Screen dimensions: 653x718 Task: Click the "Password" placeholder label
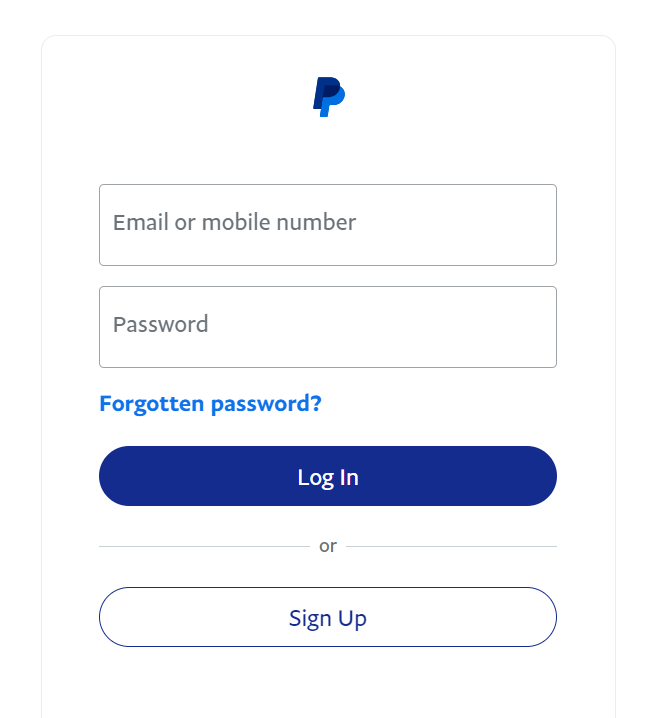(x=161, y=325)
